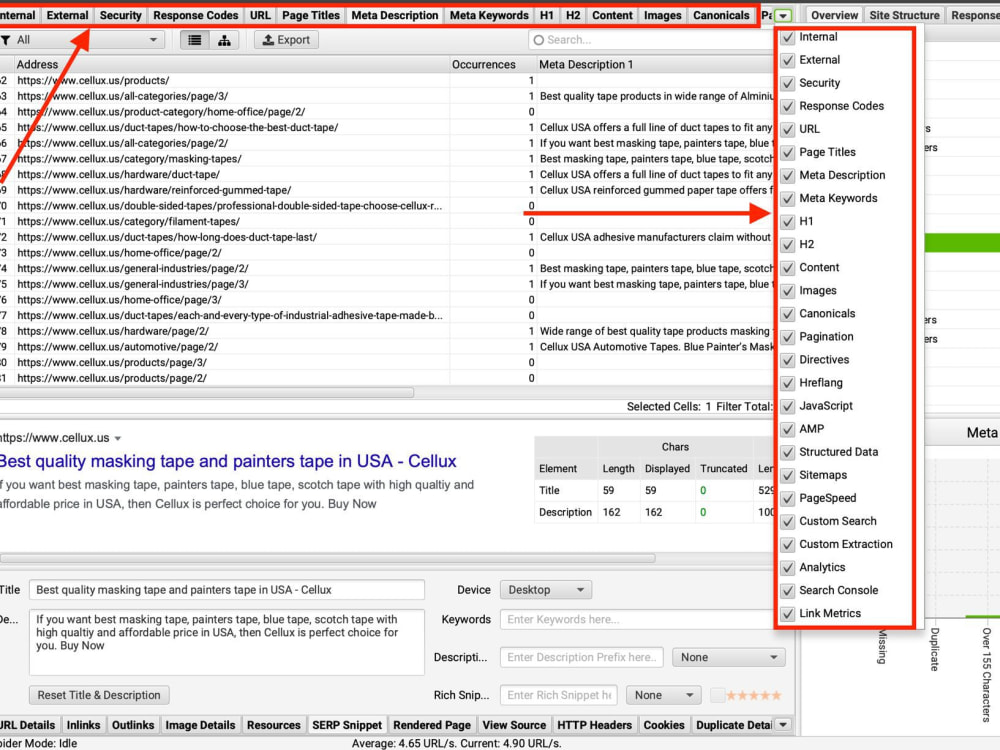The height and width of the screenshot is (750, 1000).
Task: Open the All filter dropdown
Action: (82, 40)
